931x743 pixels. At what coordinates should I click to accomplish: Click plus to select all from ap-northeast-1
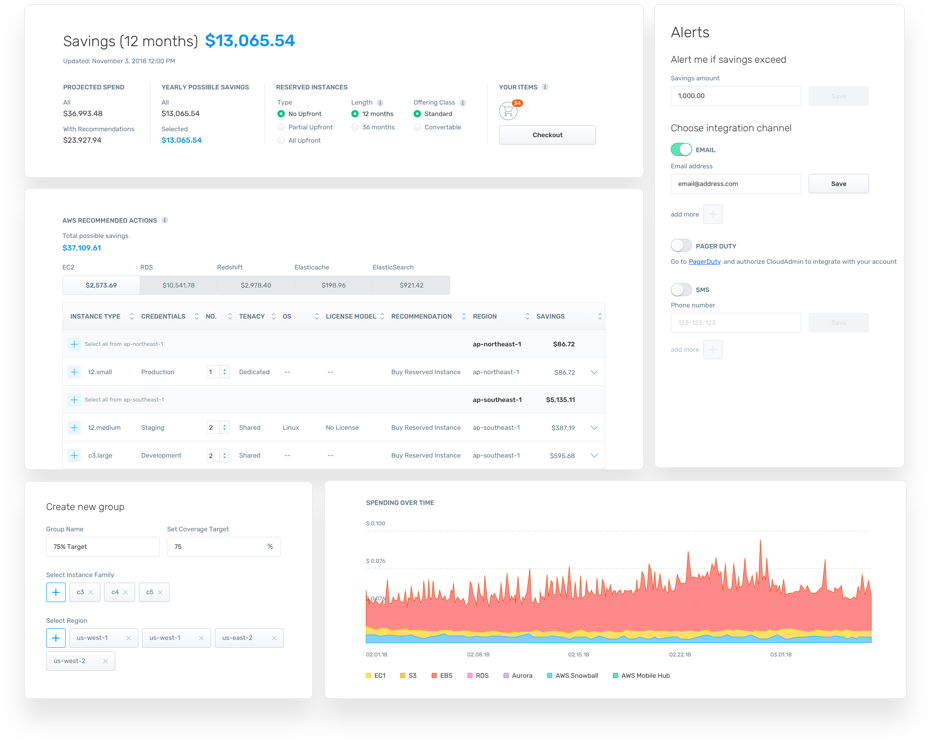coord(74,343)
